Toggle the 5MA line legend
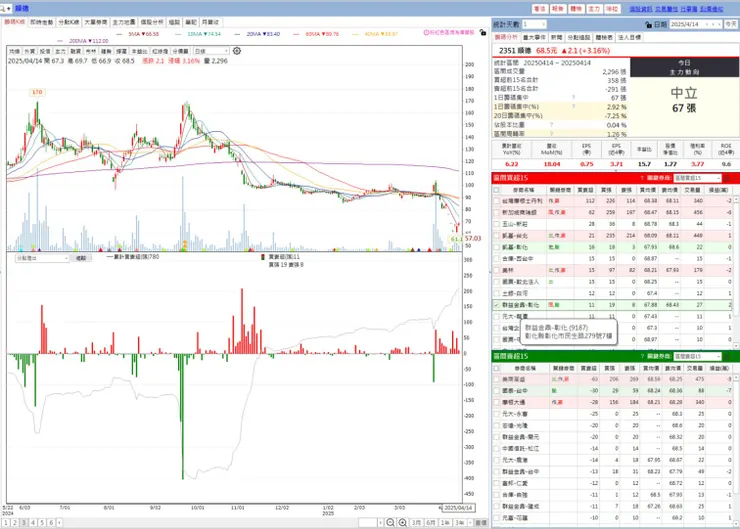Viewport: 740px width, 529px height. point(138,34)
